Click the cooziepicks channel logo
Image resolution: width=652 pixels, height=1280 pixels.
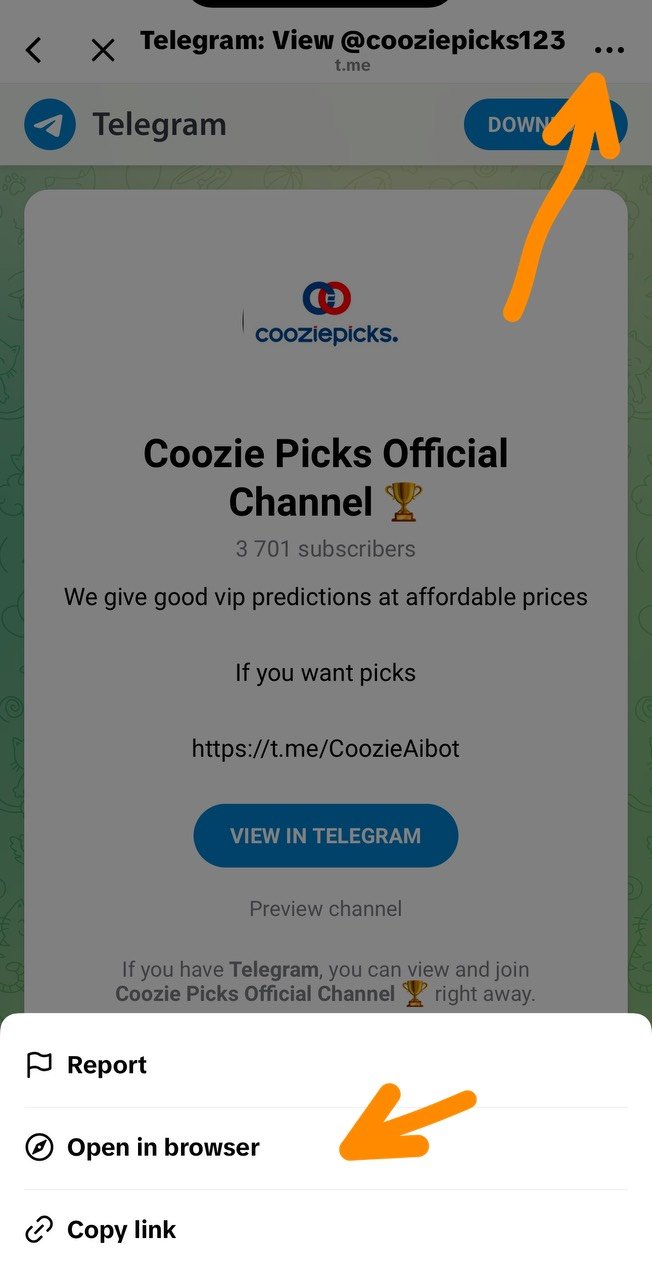(x=326, y=314)
